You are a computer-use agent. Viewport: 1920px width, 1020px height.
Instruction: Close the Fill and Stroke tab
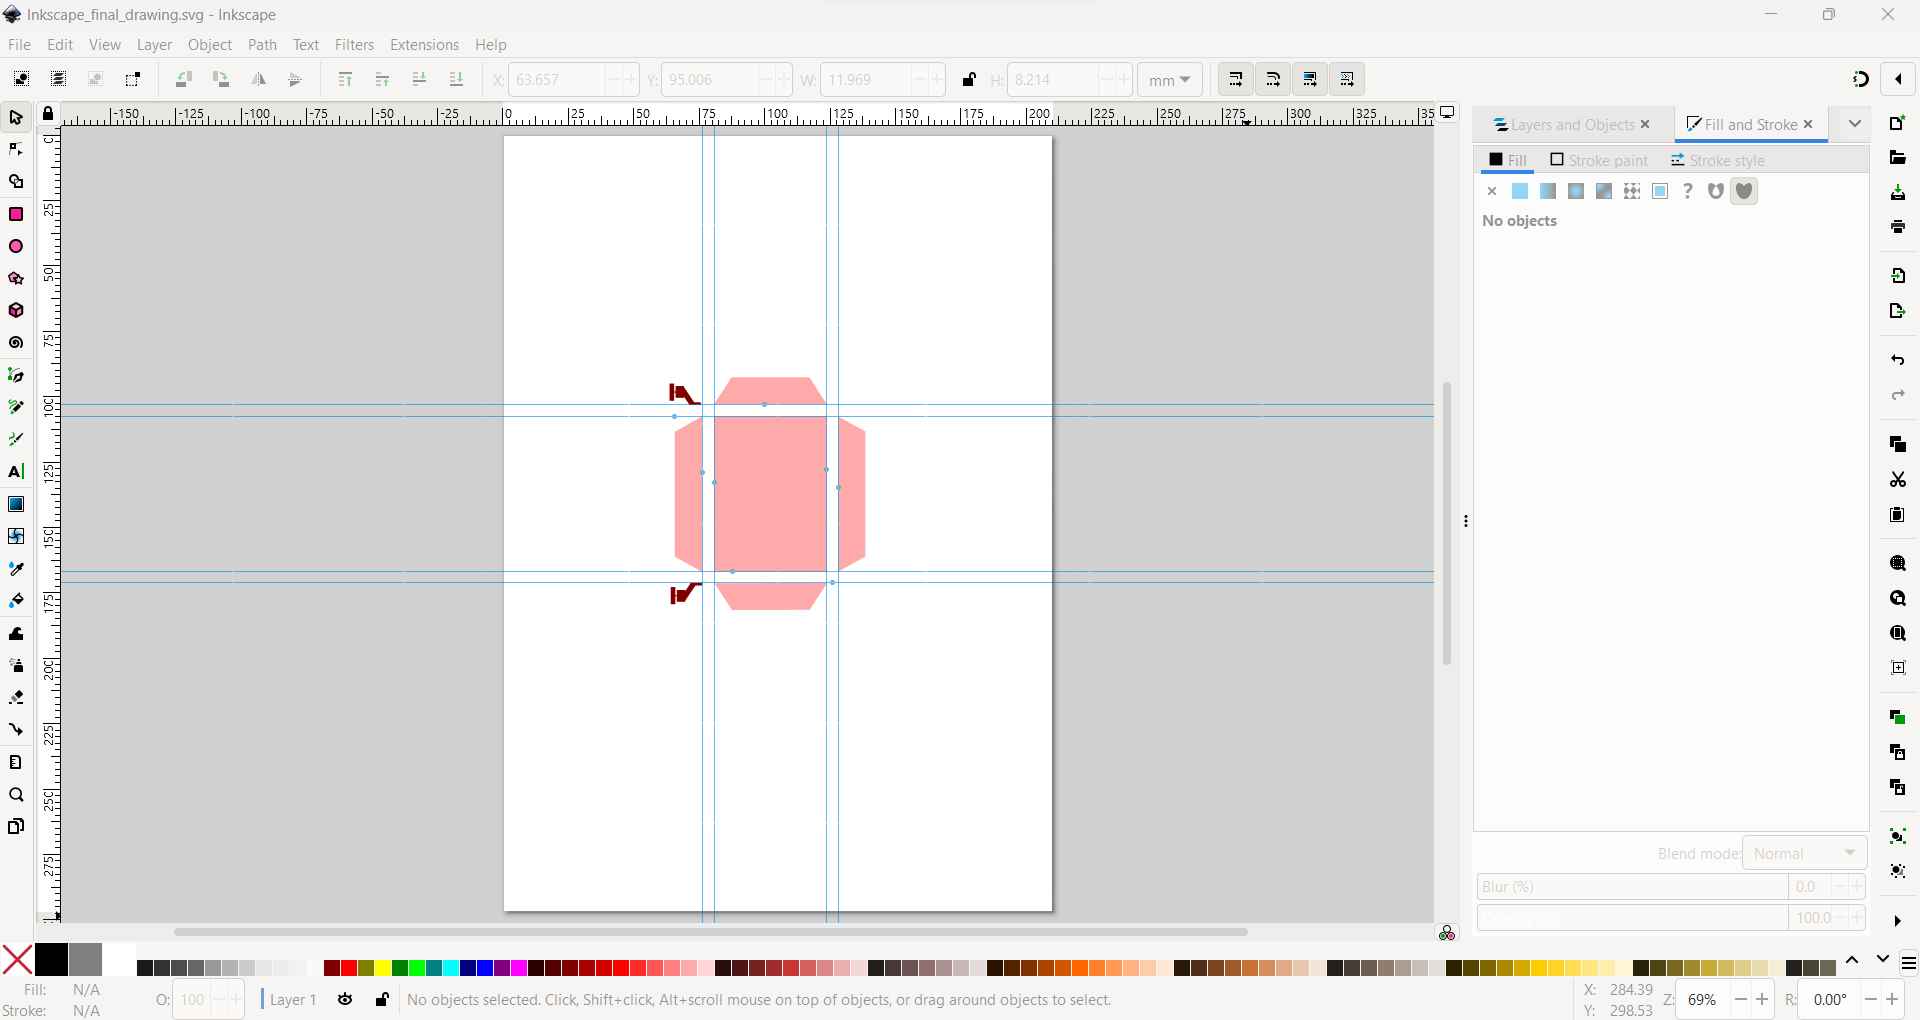click(1808, 125)
